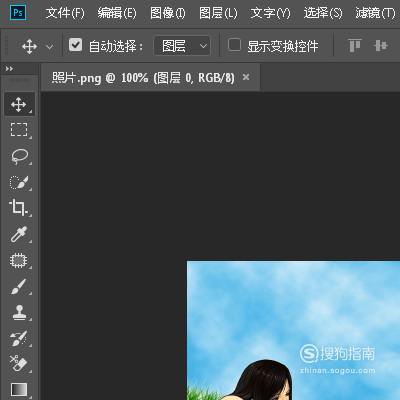The height and width of the screenshot is (400, 400).
Task: Select the Lasso tool
Action: pos(19,156)
